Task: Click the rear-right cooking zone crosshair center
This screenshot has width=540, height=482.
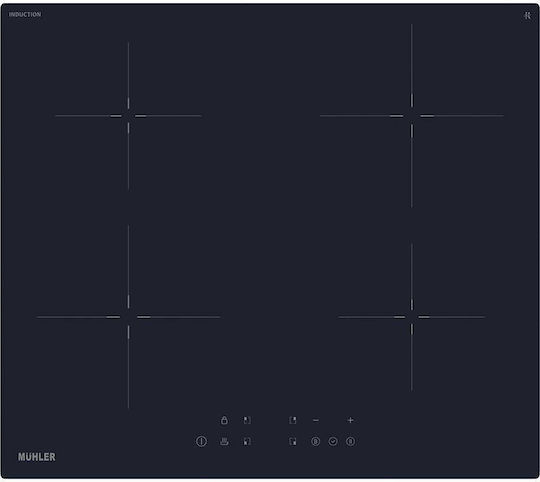Action: click(x=412, y=116)
